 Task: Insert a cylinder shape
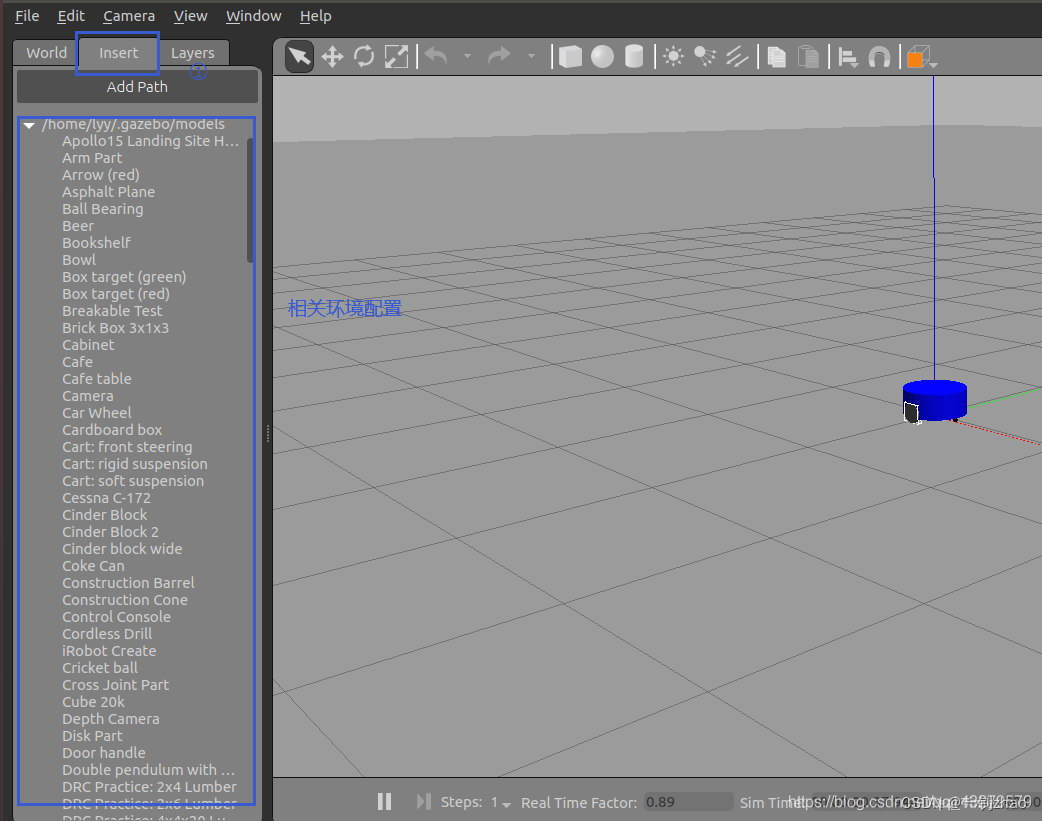tap(634, 57)
